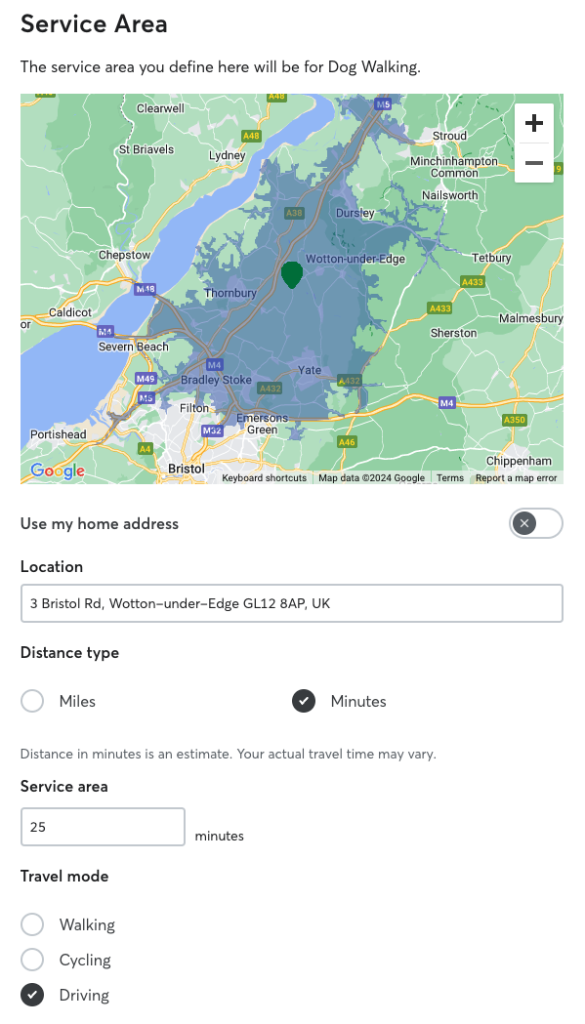Image resolution: width=585 pixels, height=1024 pixels.
Task: Click the Google logo on map
Action: pyautogui.click(x=57, y=470)
